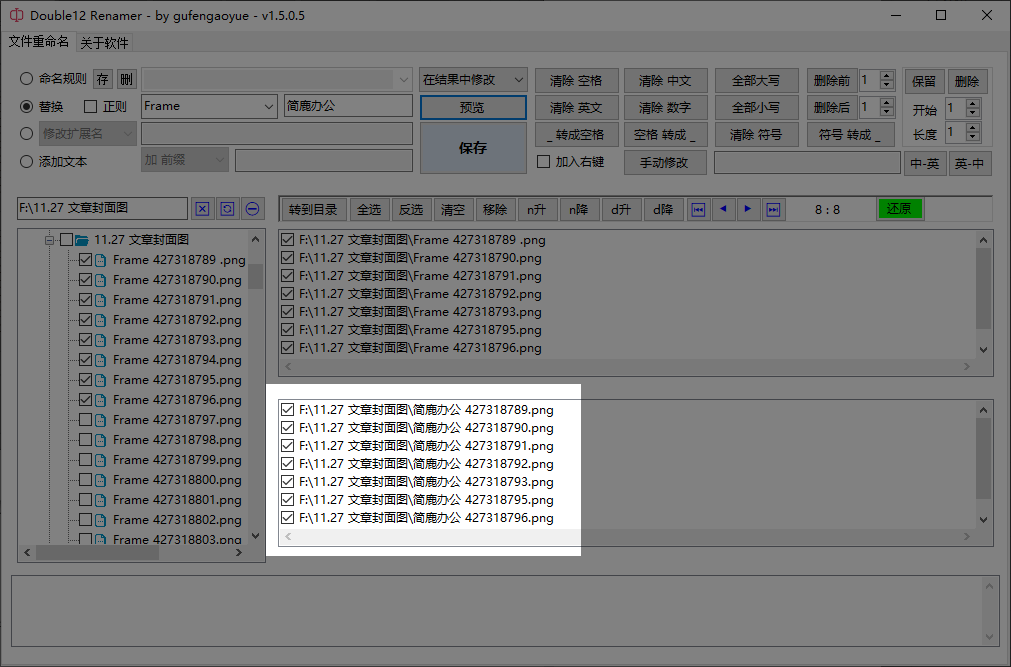Jump to last item with skip-forward icon
Image resolution: width=1011 pixels, height=667 pixels.
pos(773,210)
